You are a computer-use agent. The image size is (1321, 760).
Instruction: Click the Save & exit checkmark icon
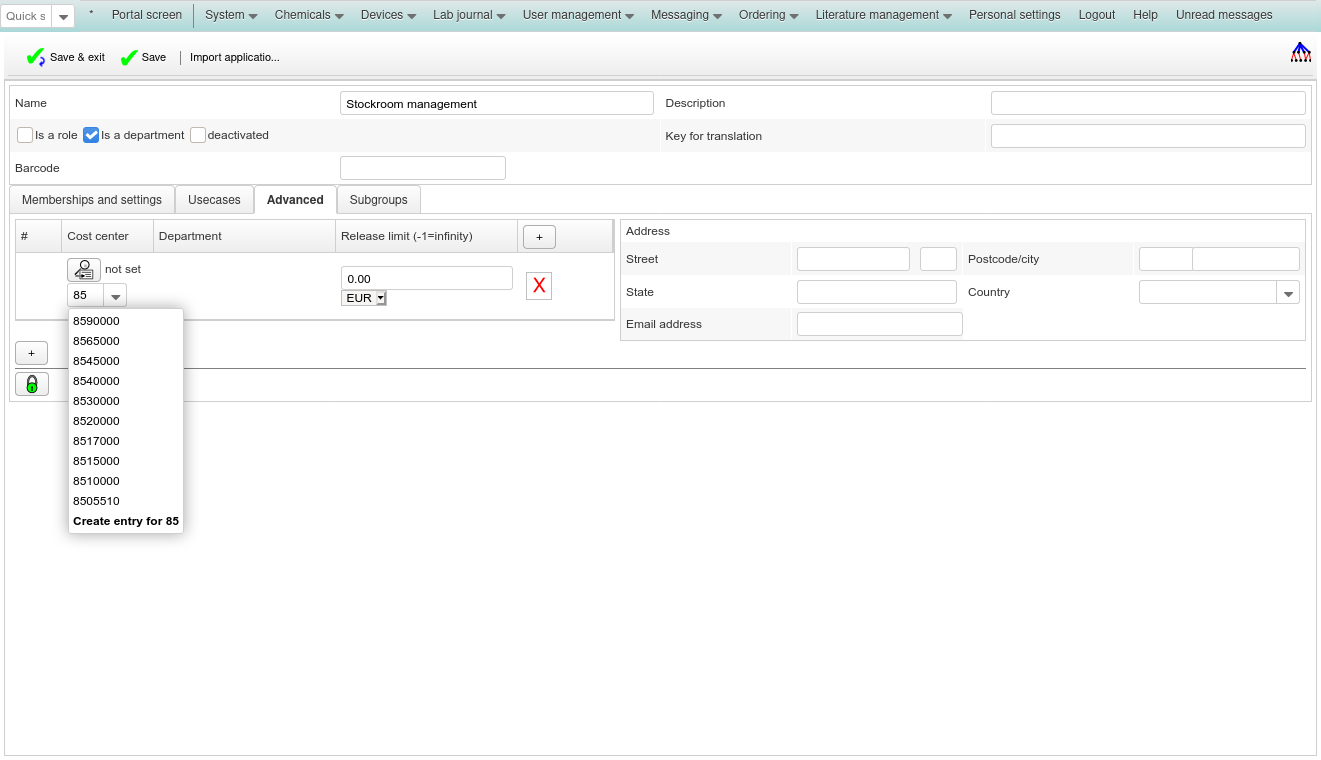[x=35, y=58]
